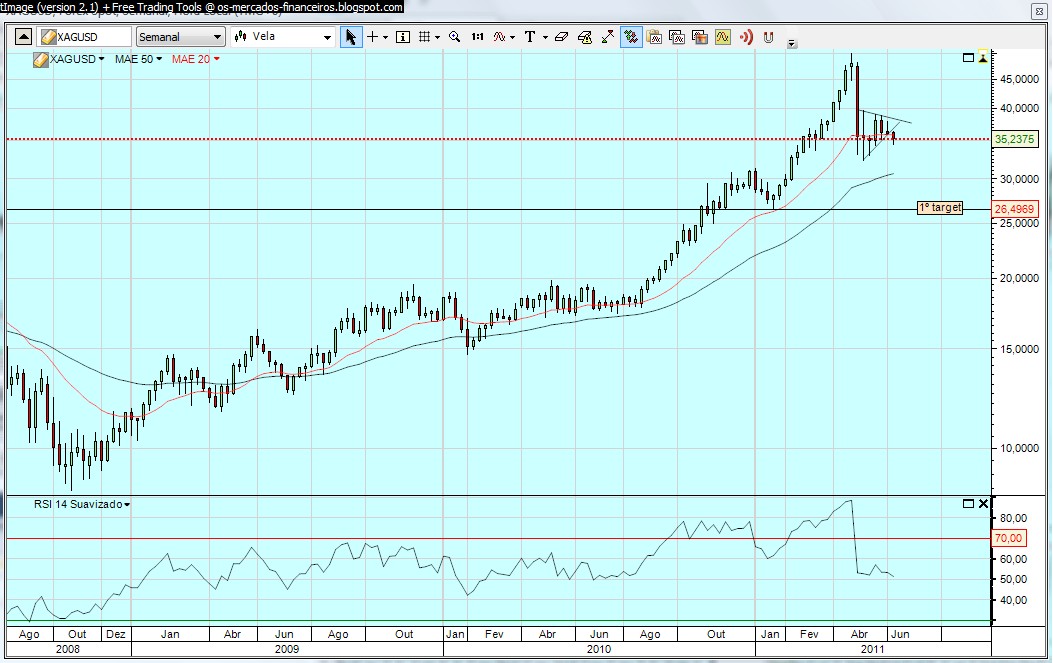Expand the indicators dropdown arrow
The width and height of the screenshot is (1053, 663).
click(x=512, y=38)
